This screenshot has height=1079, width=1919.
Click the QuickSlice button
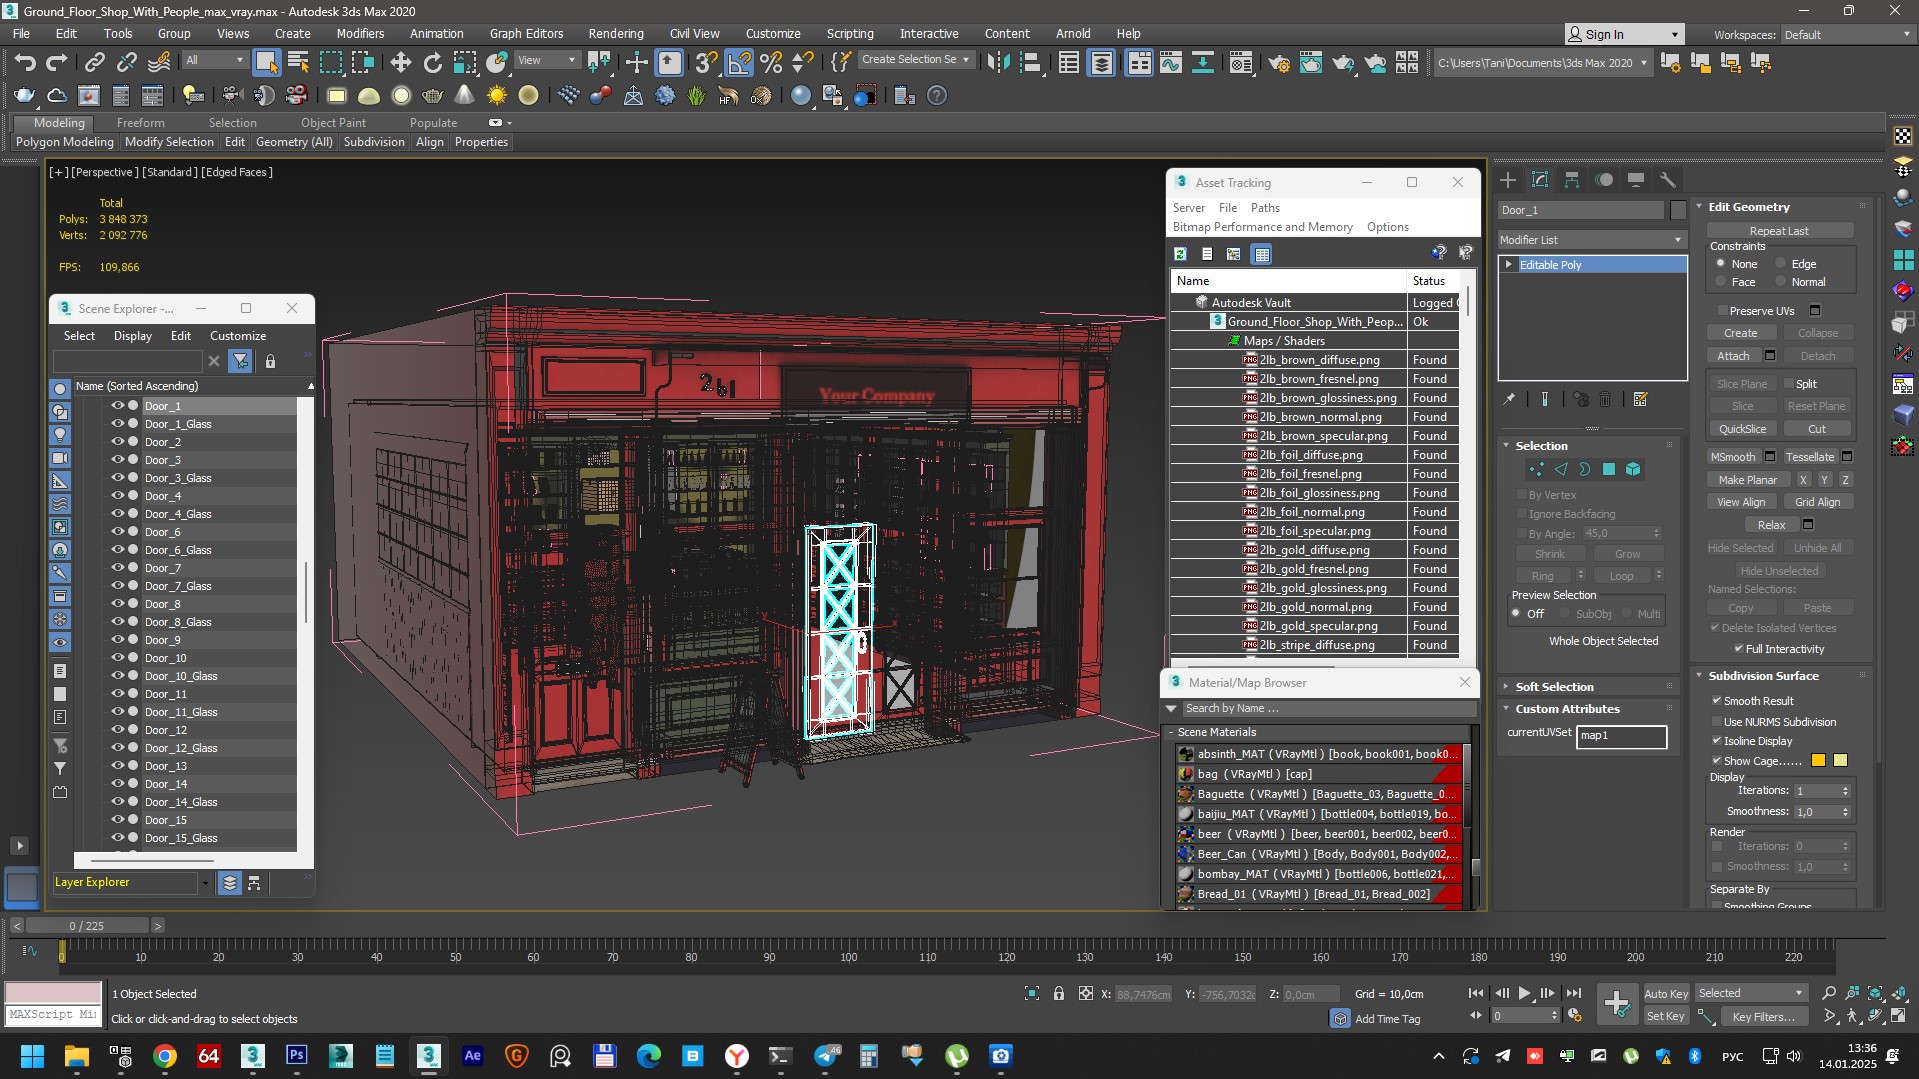click(1742, 429)
